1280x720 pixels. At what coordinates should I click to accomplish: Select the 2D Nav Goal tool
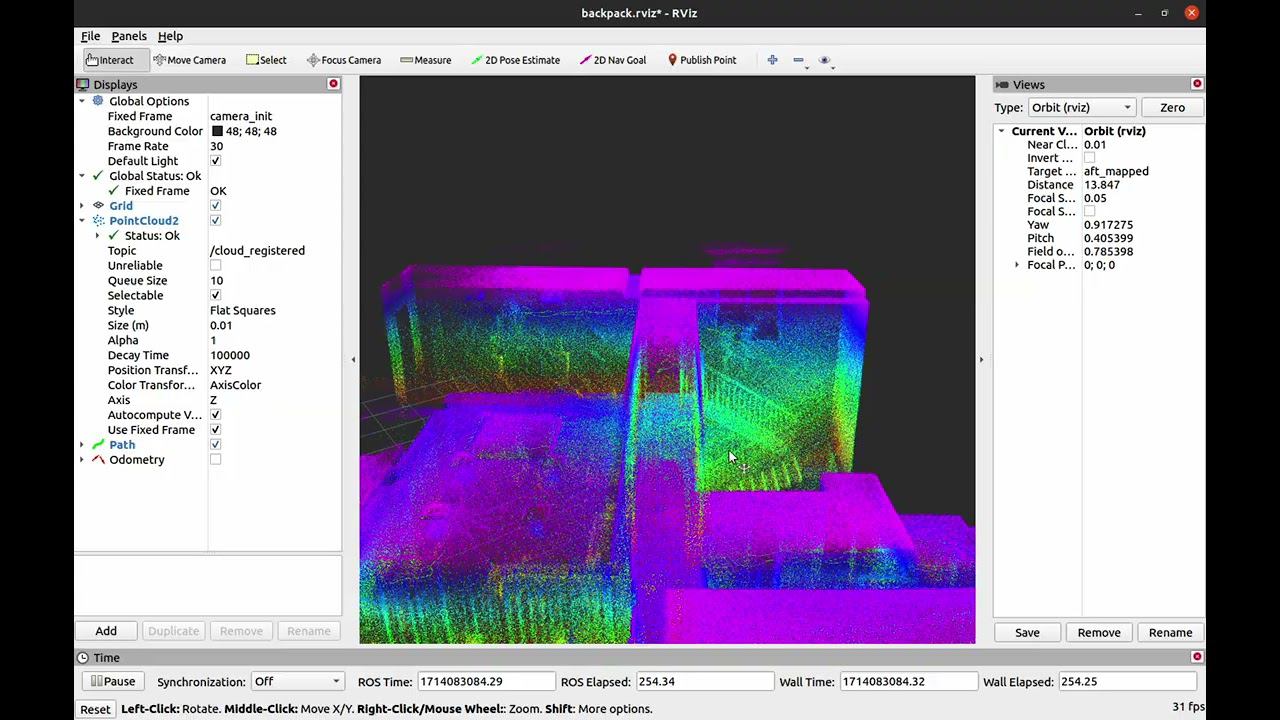tap(612, 60)
